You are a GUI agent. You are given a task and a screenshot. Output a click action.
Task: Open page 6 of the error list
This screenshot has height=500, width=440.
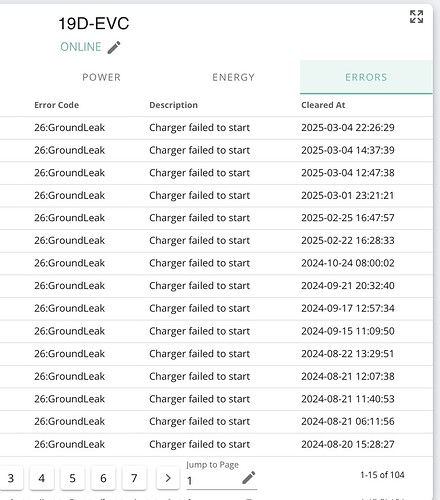(103, 478)
